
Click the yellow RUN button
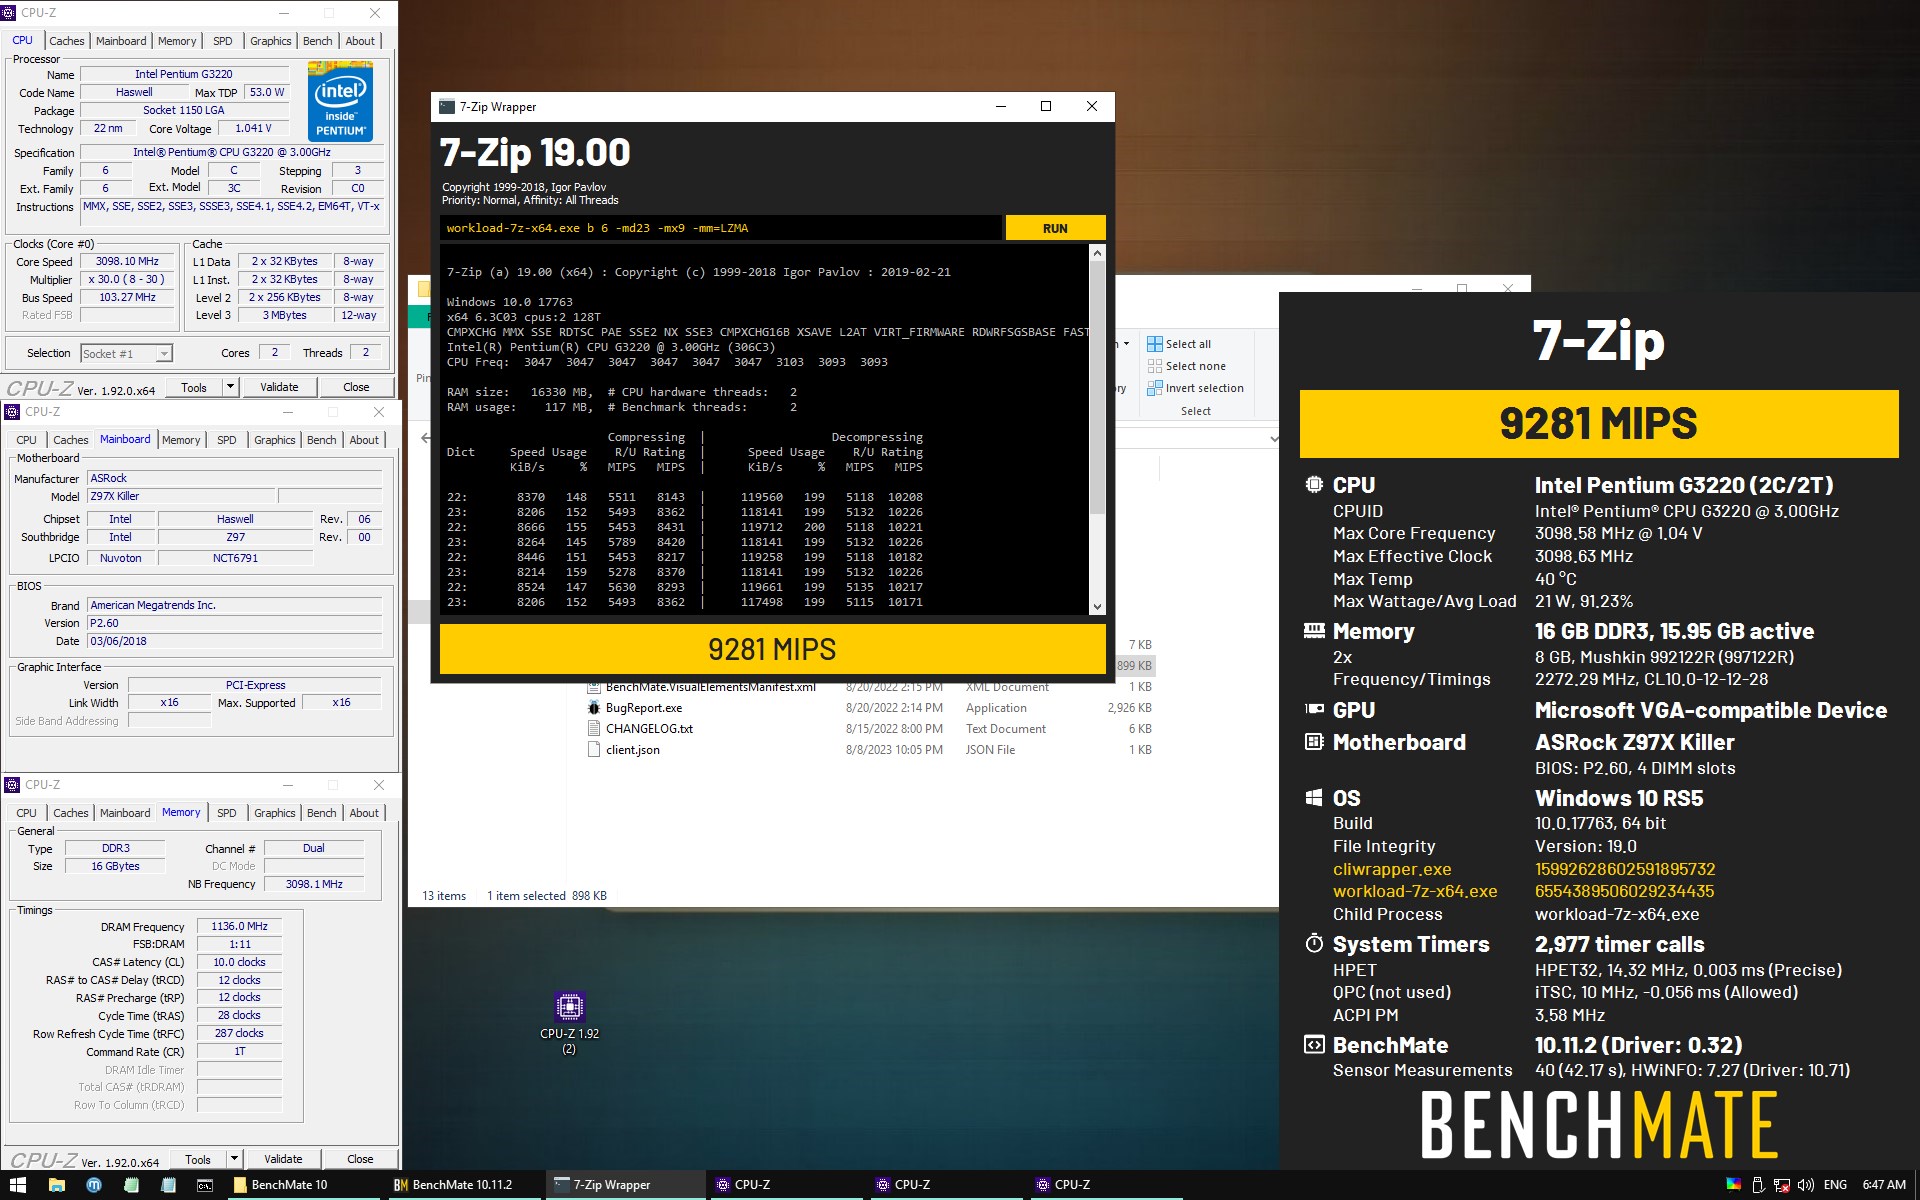(x=1055, y=228)
